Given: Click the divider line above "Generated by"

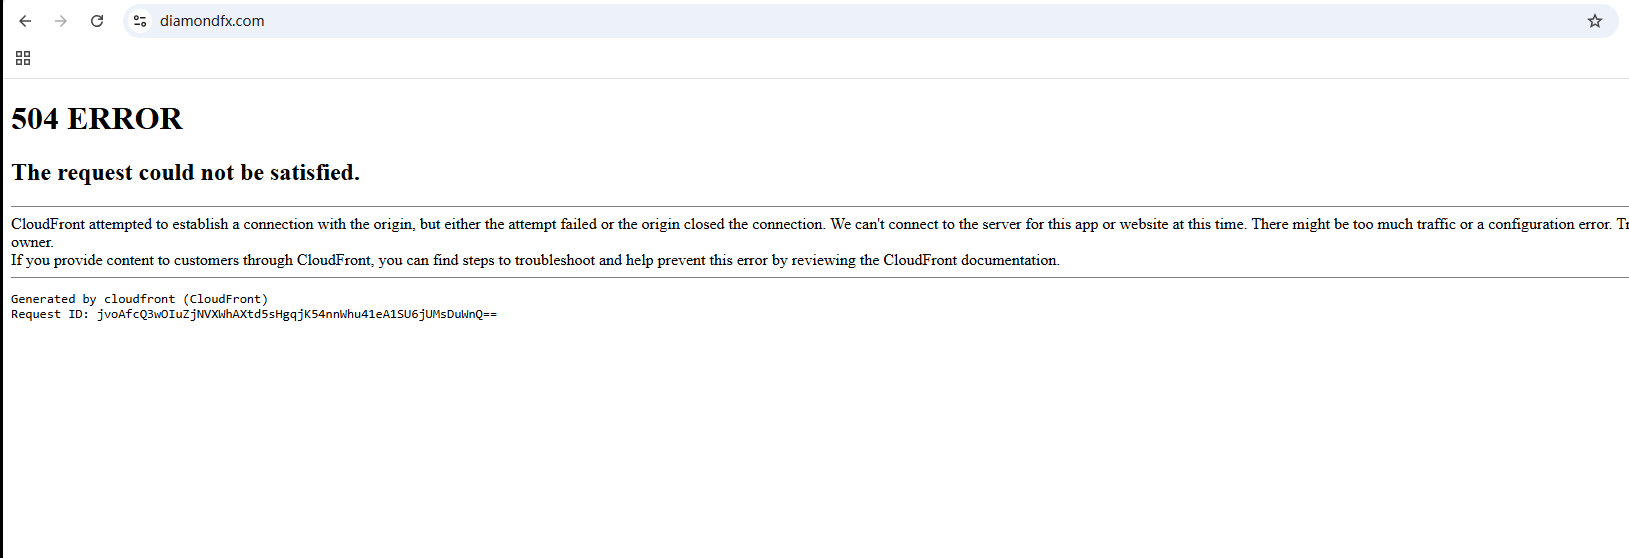Looking at the screenshot, I should click(800, 277).
